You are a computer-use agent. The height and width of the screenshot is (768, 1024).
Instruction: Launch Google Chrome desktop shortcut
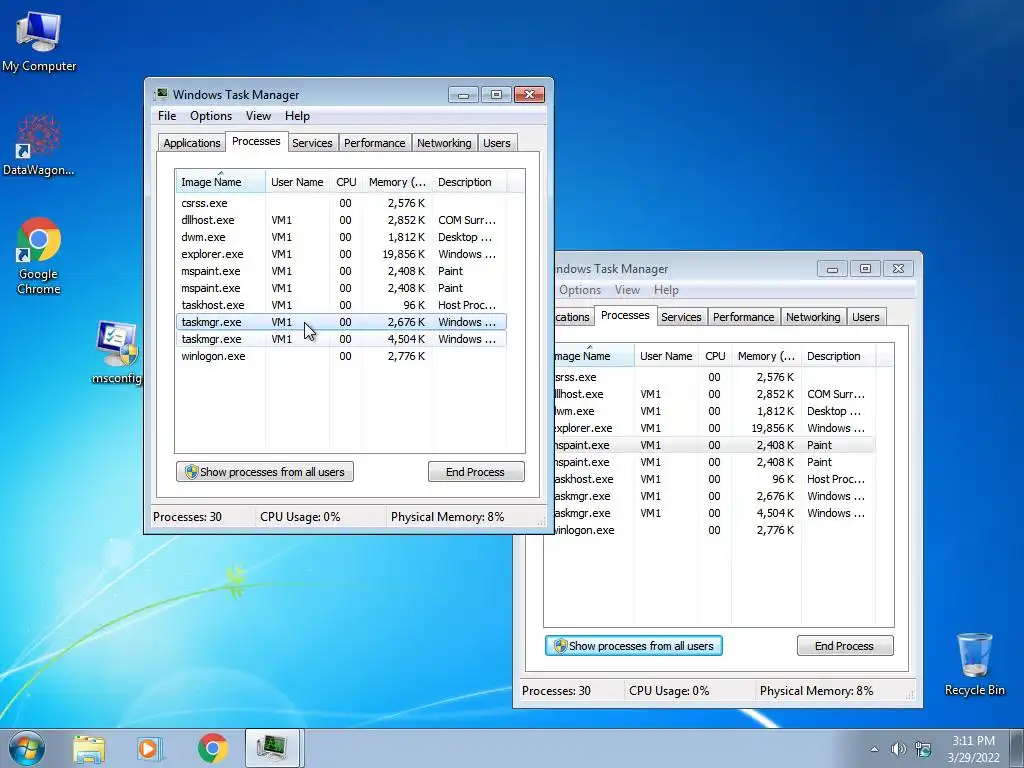pyautogui.click(x=39, y=256)
